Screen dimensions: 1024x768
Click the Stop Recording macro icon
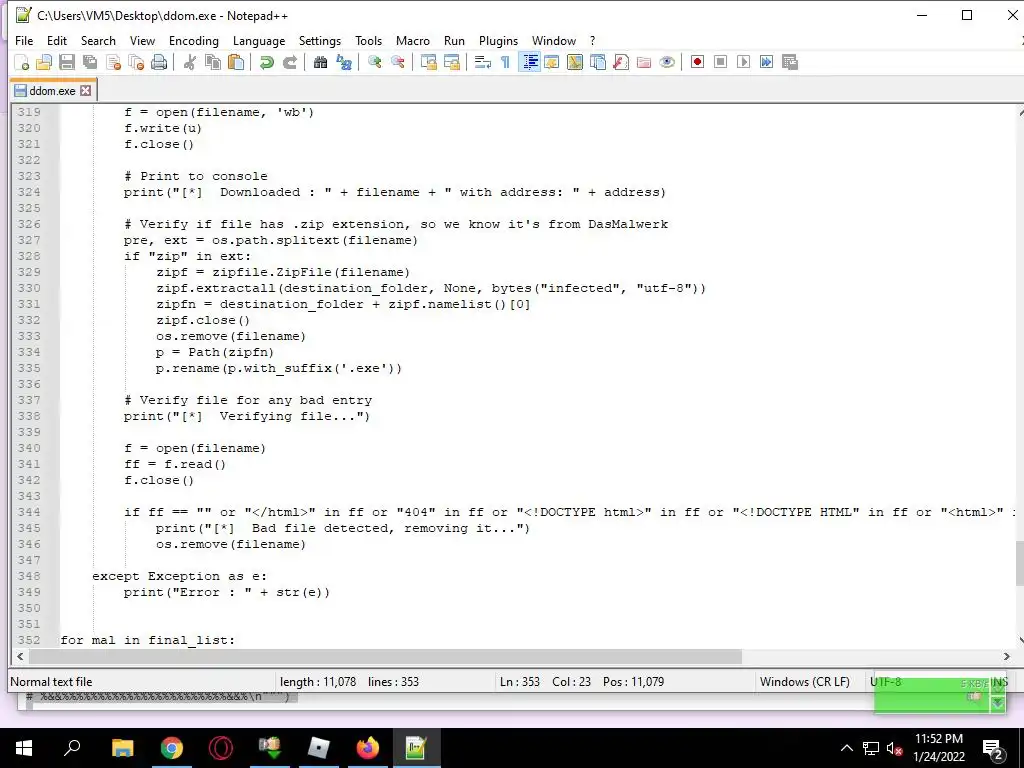[720, 62]
